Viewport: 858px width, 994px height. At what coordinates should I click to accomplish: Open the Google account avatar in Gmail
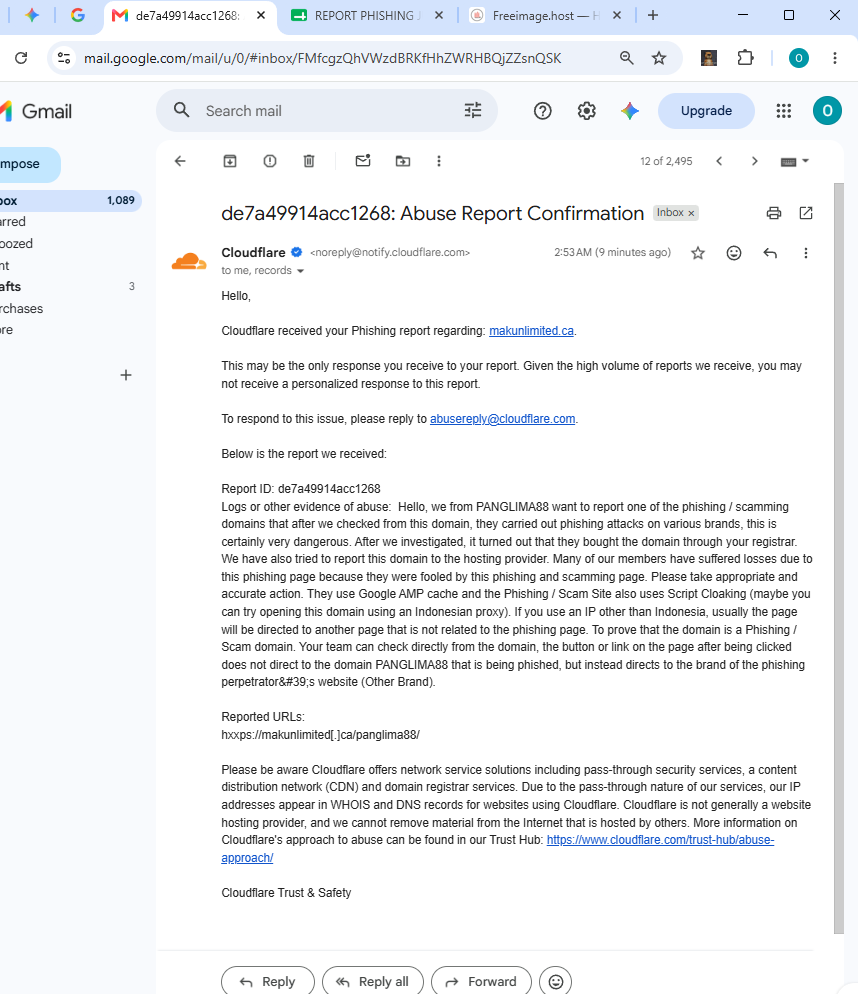coord(828,111)
